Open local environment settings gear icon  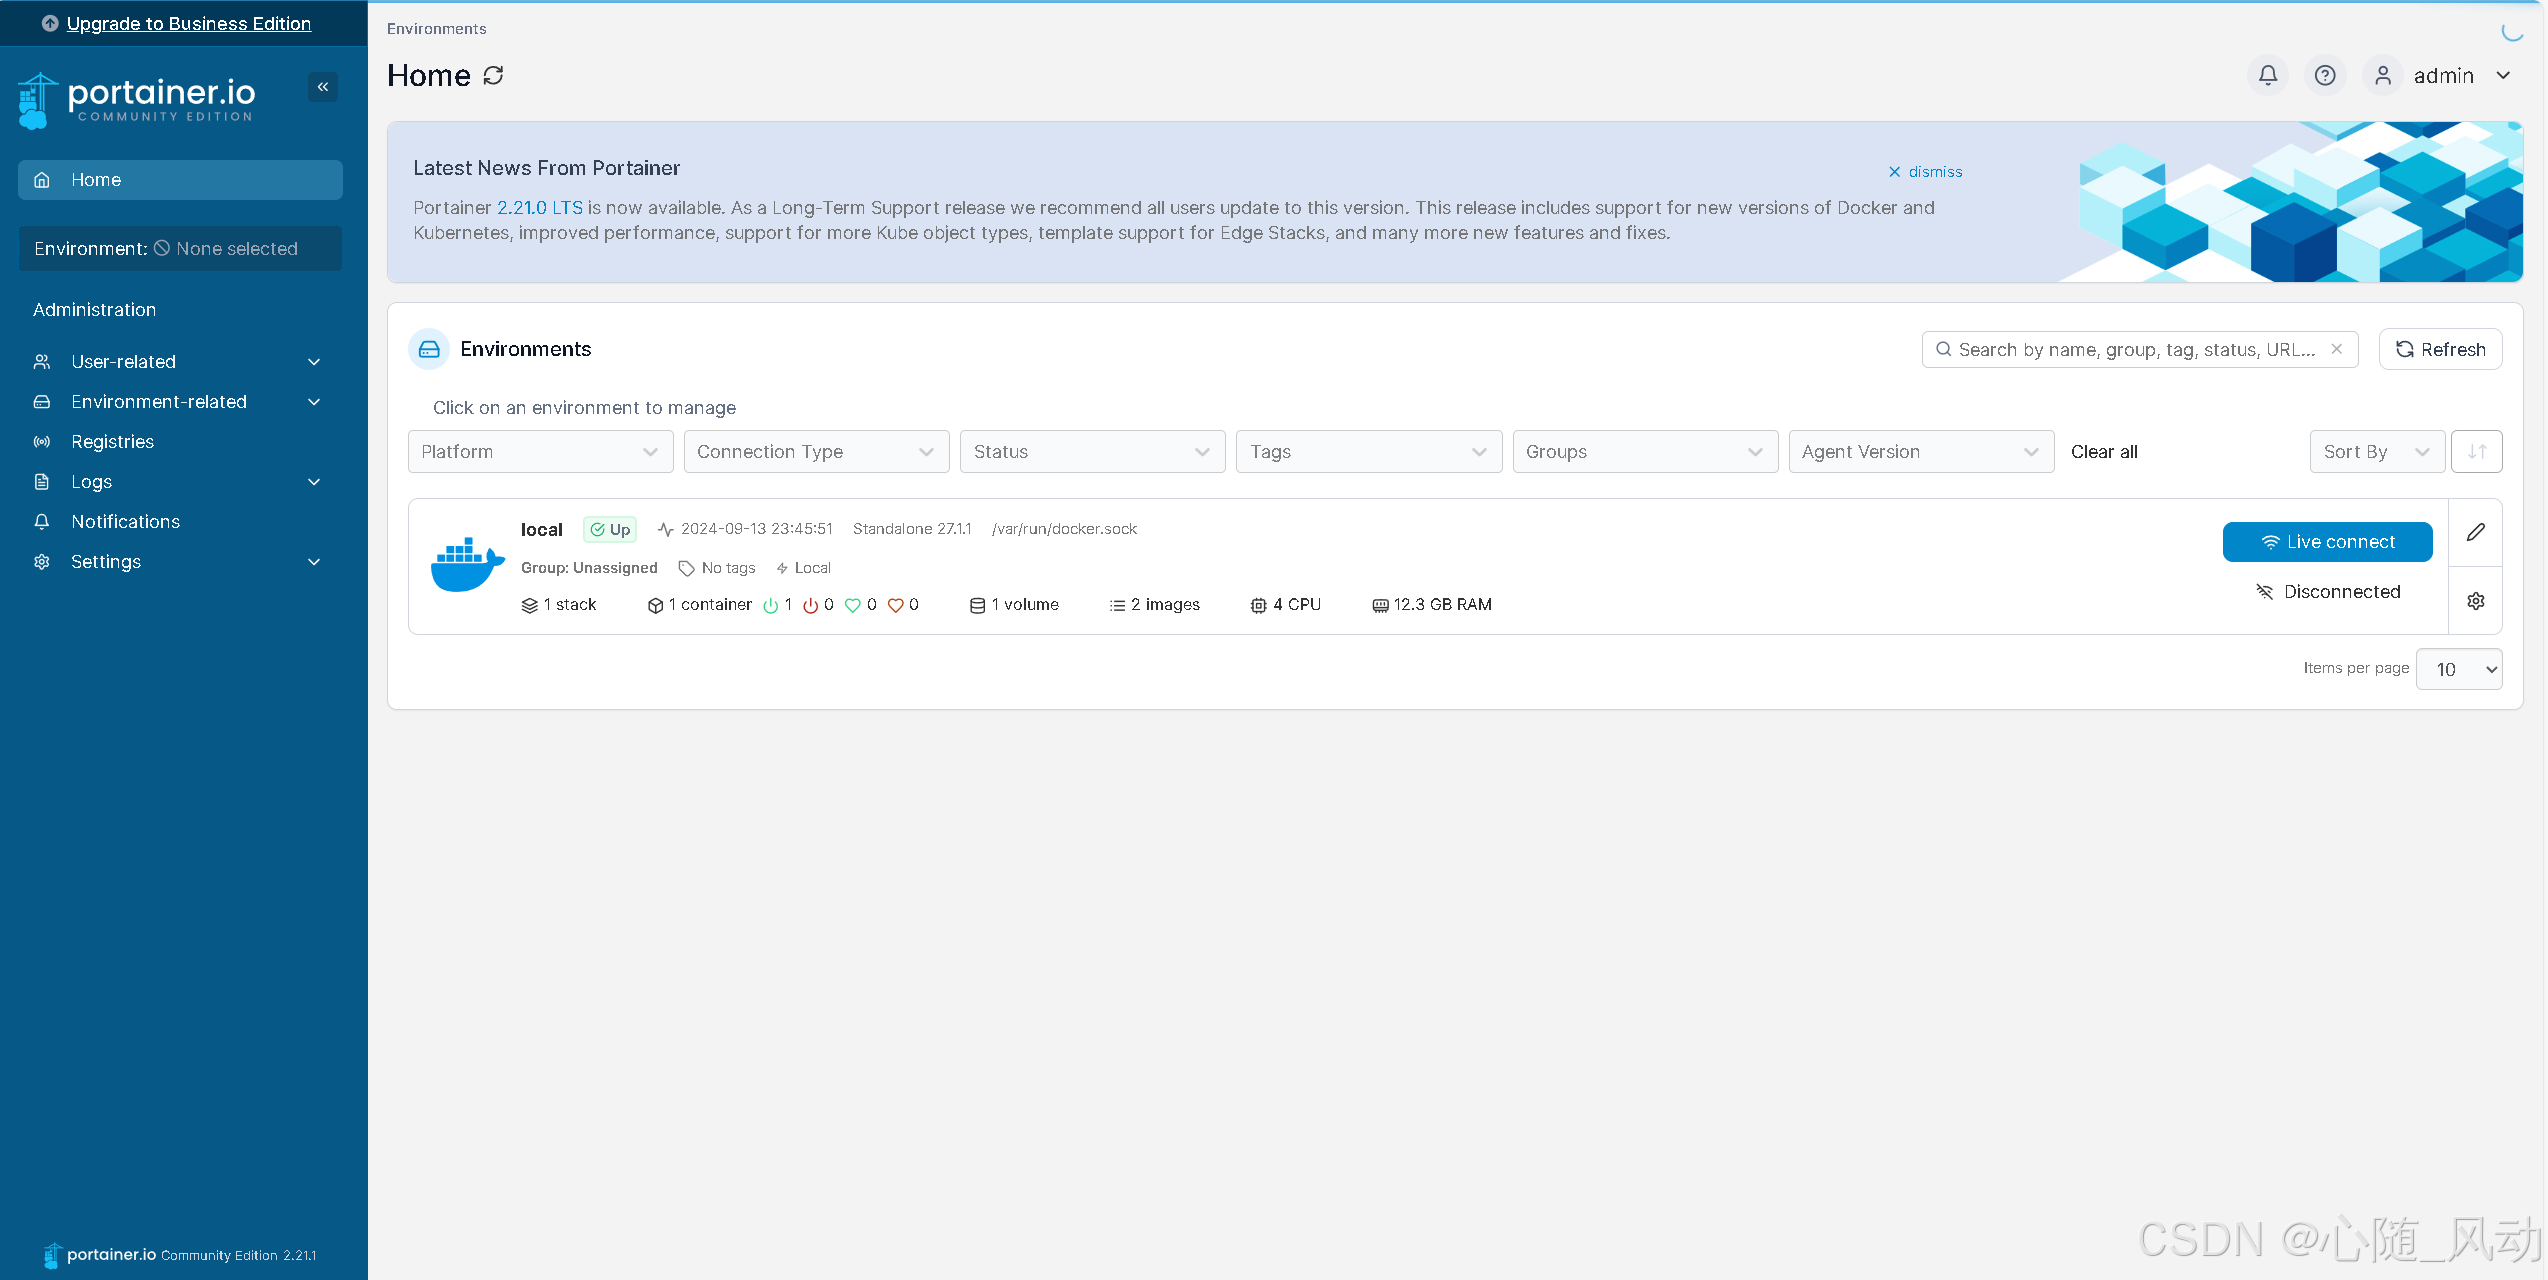2475,601
